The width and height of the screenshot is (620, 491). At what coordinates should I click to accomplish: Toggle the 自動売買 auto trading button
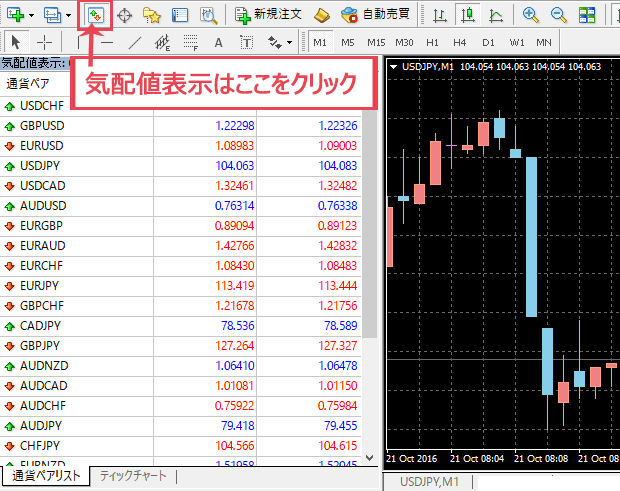pyautogui.click(x=375, y=15)
